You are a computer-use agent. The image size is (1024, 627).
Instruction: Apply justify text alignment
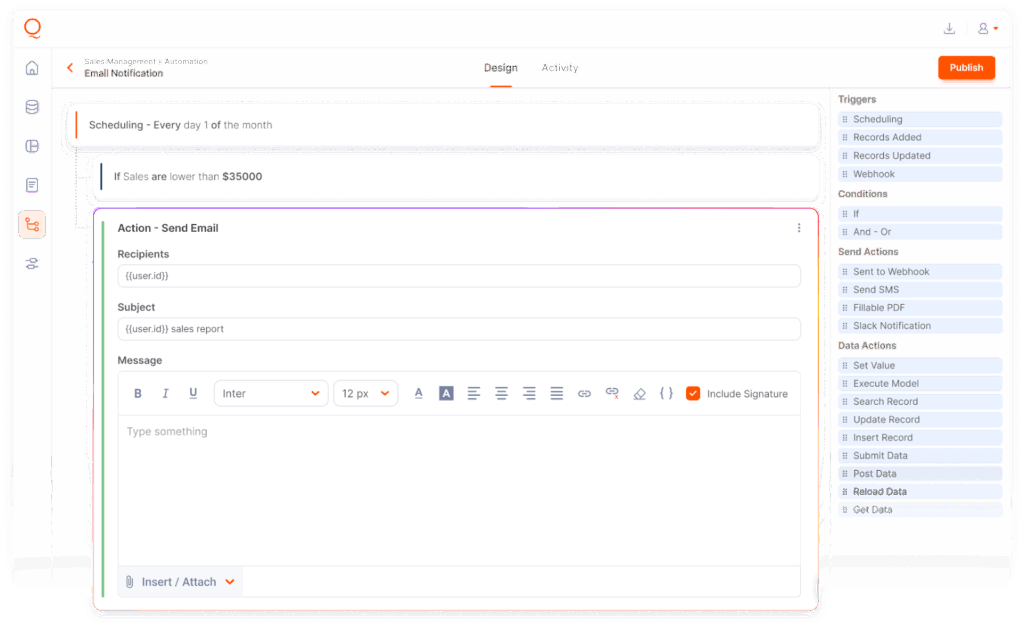tap(557, 394)
